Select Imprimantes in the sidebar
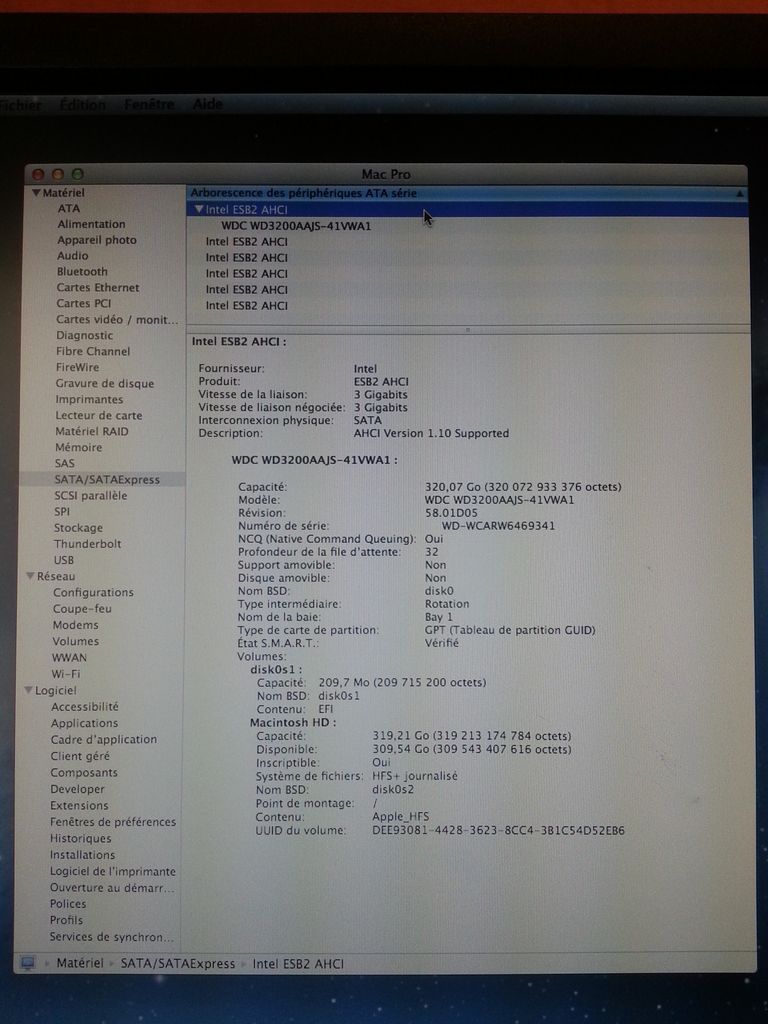This screenshot has height=1024, width=768. pos(89,399)
